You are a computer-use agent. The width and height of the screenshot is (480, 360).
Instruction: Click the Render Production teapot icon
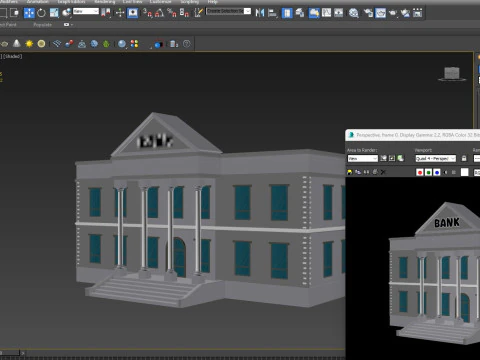(x=393, y=13)
